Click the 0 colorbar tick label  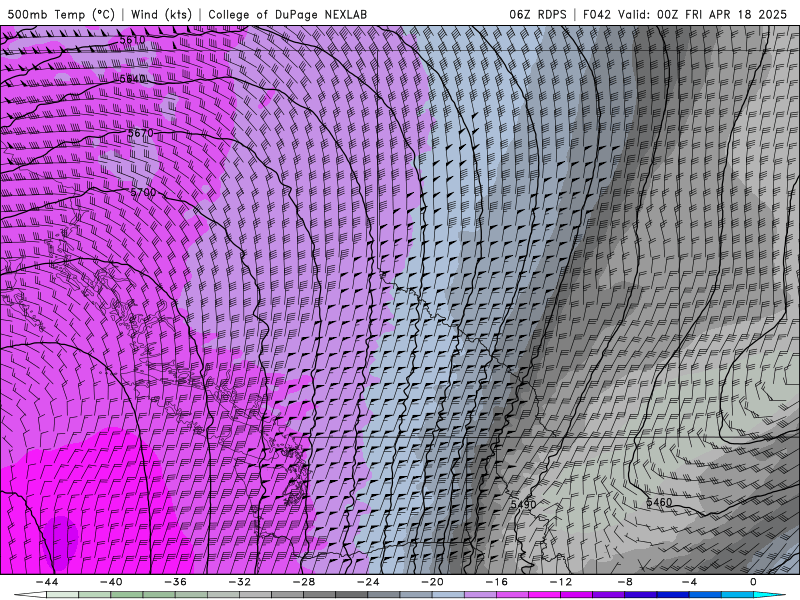click(x=754, y=582)
